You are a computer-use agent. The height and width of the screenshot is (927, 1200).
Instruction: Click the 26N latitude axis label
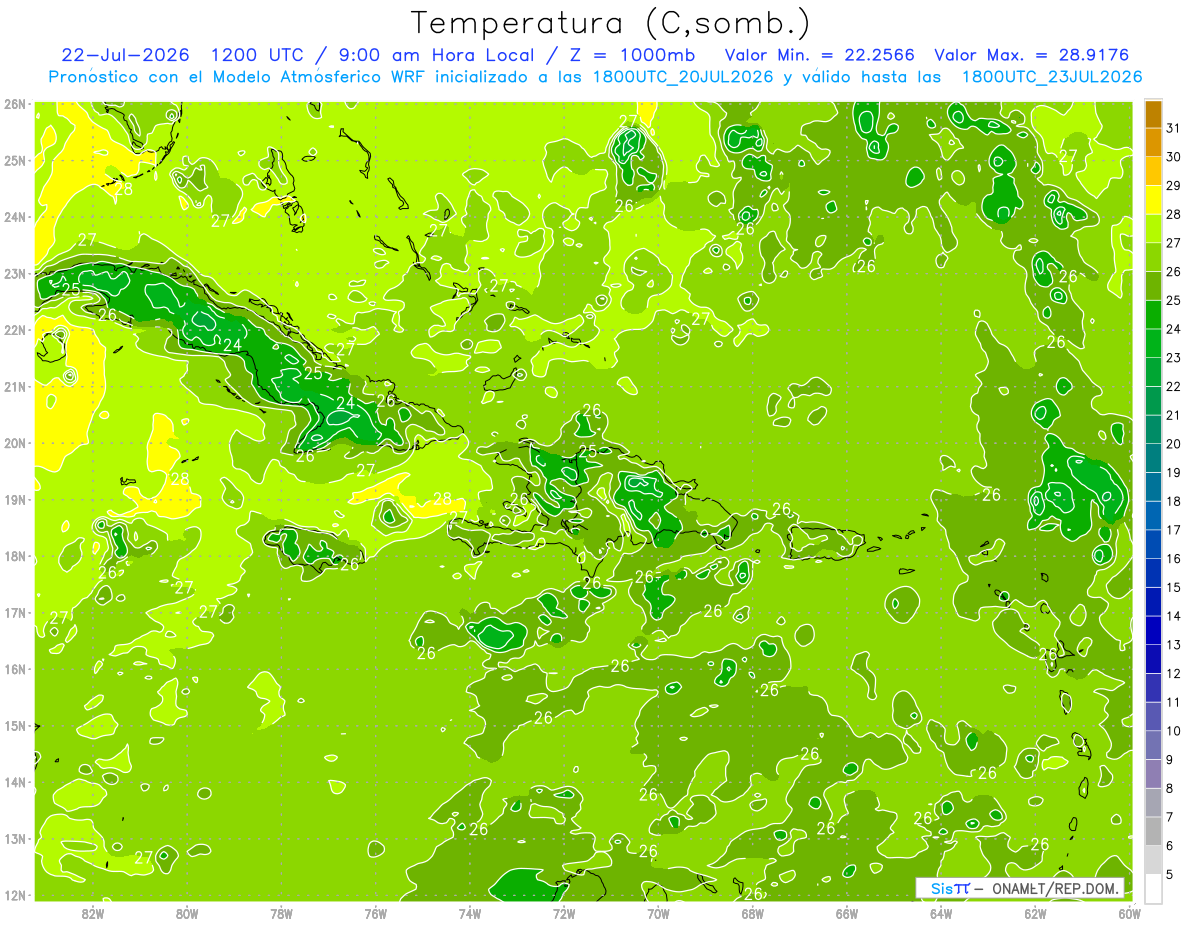click(x=15, y=104)
